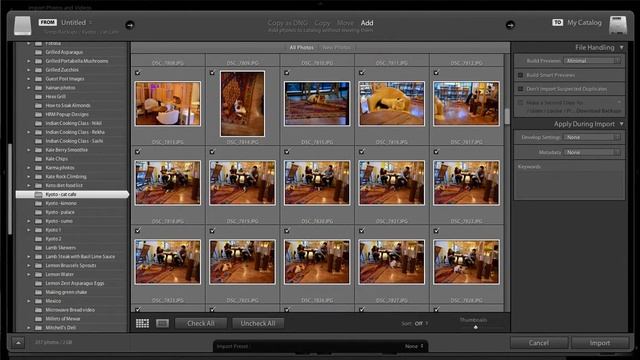Click Untitled source name
The image size is (640, 360).
73,22
